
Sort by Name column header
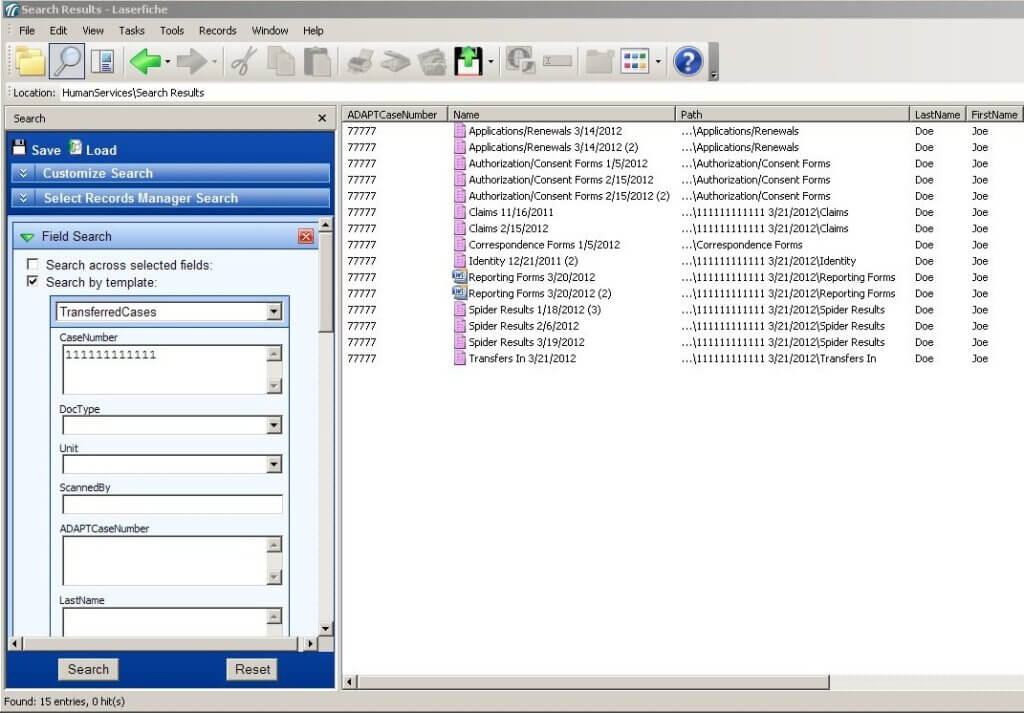point(561,114)
